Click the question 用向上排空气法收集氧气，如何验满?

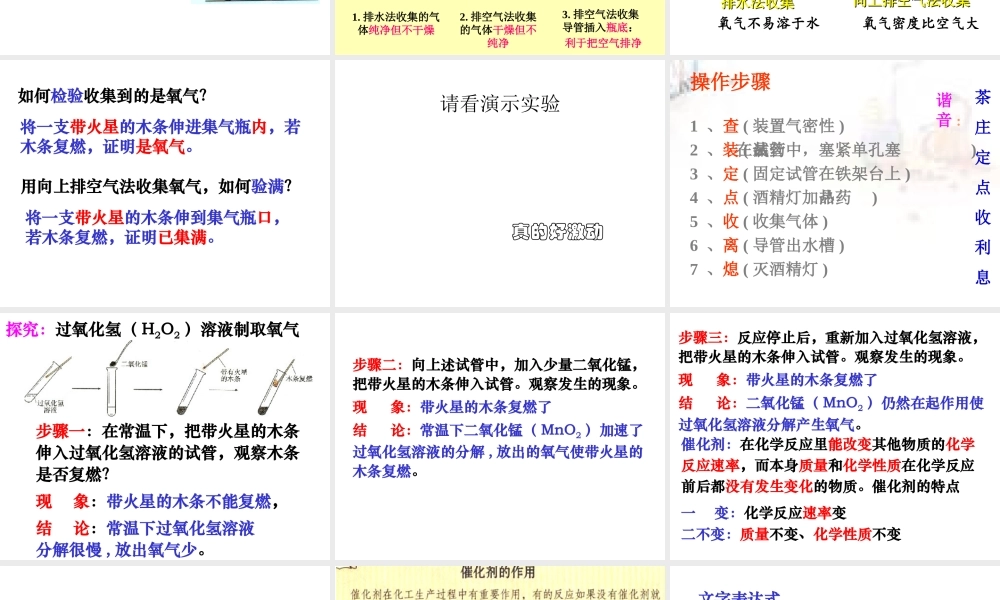[x=156, y=186]
